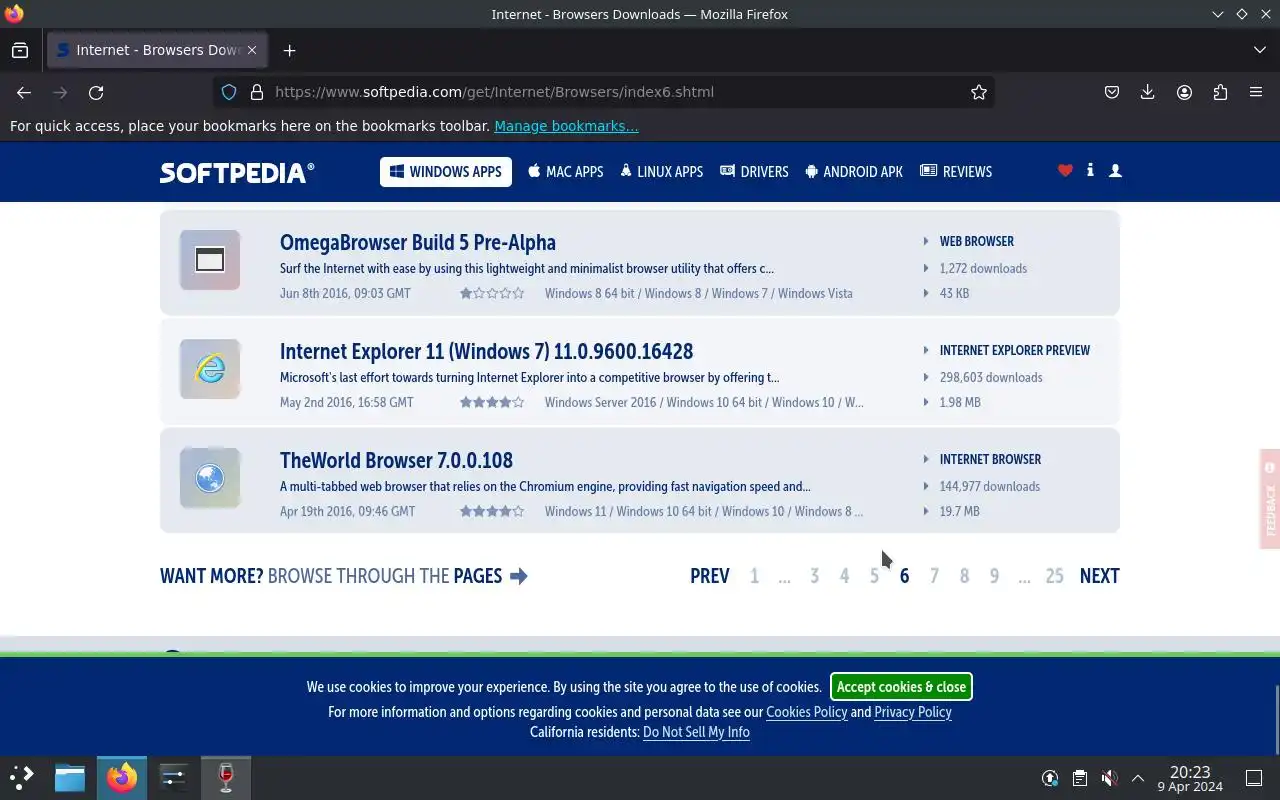Click the info icon in Softpedia header

click(x=1090, y=171)
